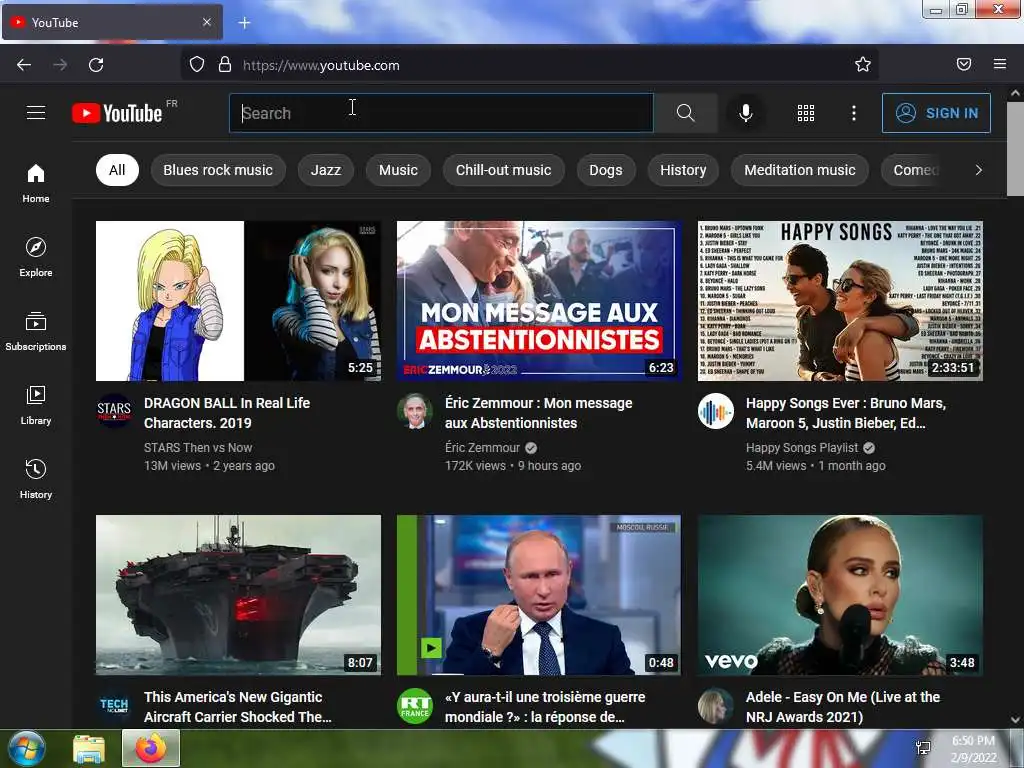Select the Blues rock music chip

pyautogui.click(x=218, y=170)
